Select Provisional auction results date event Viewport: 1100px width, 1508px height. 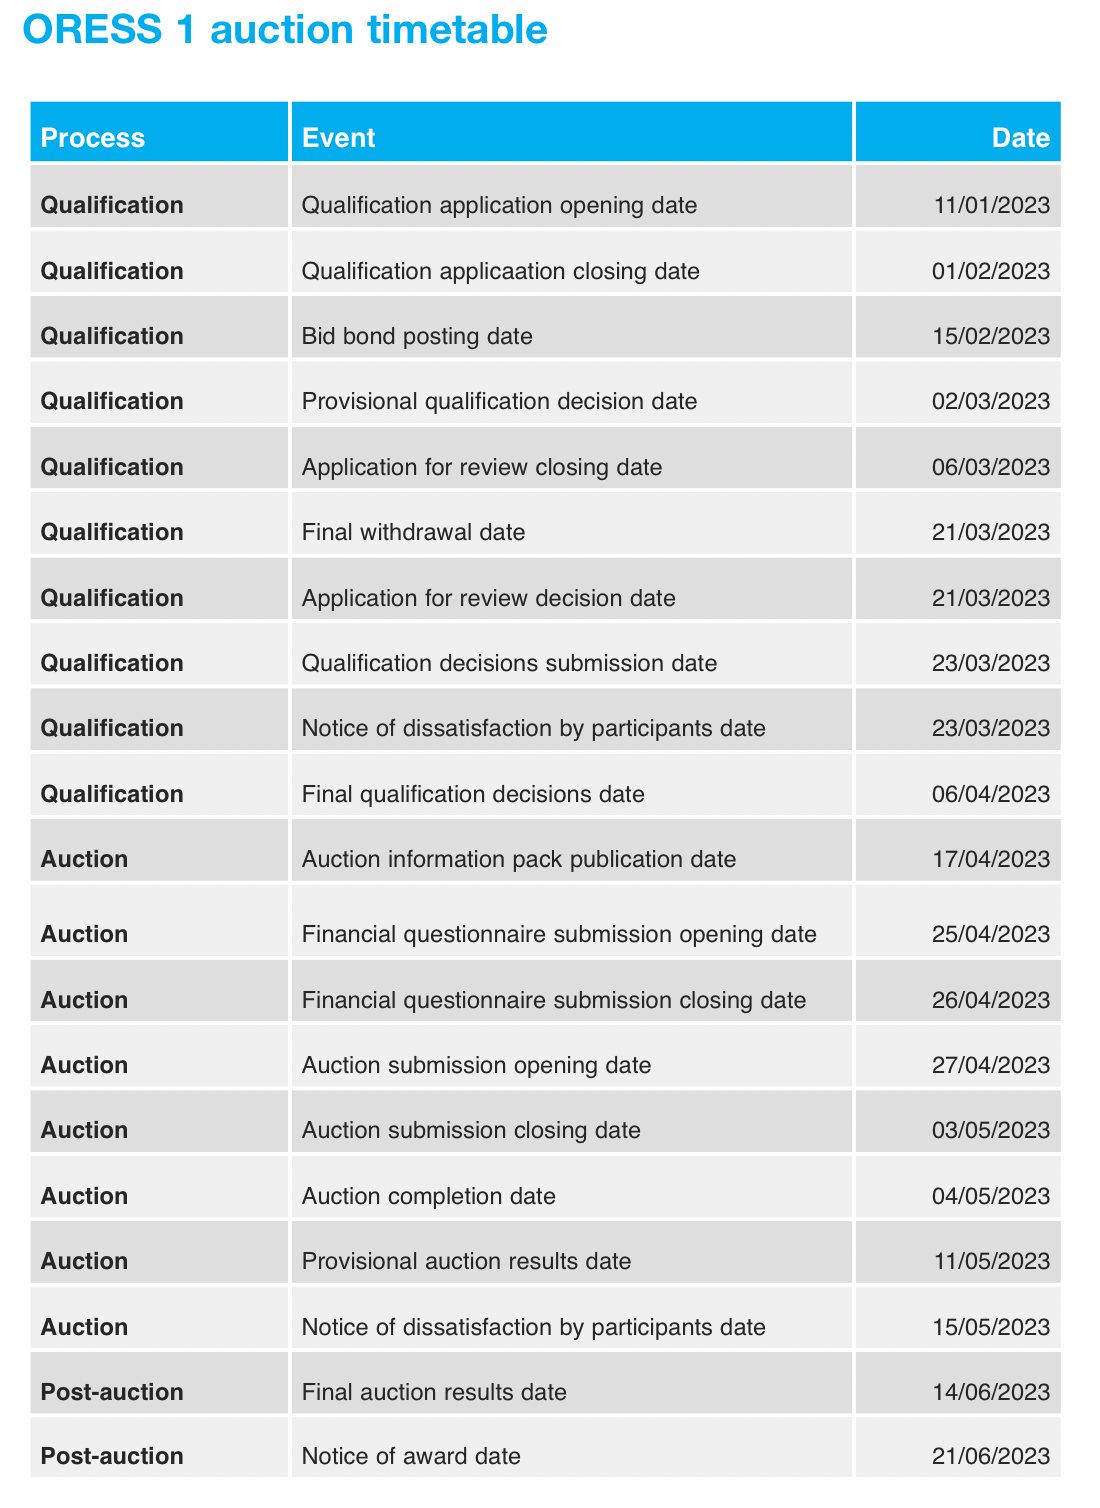[466, 1261]
